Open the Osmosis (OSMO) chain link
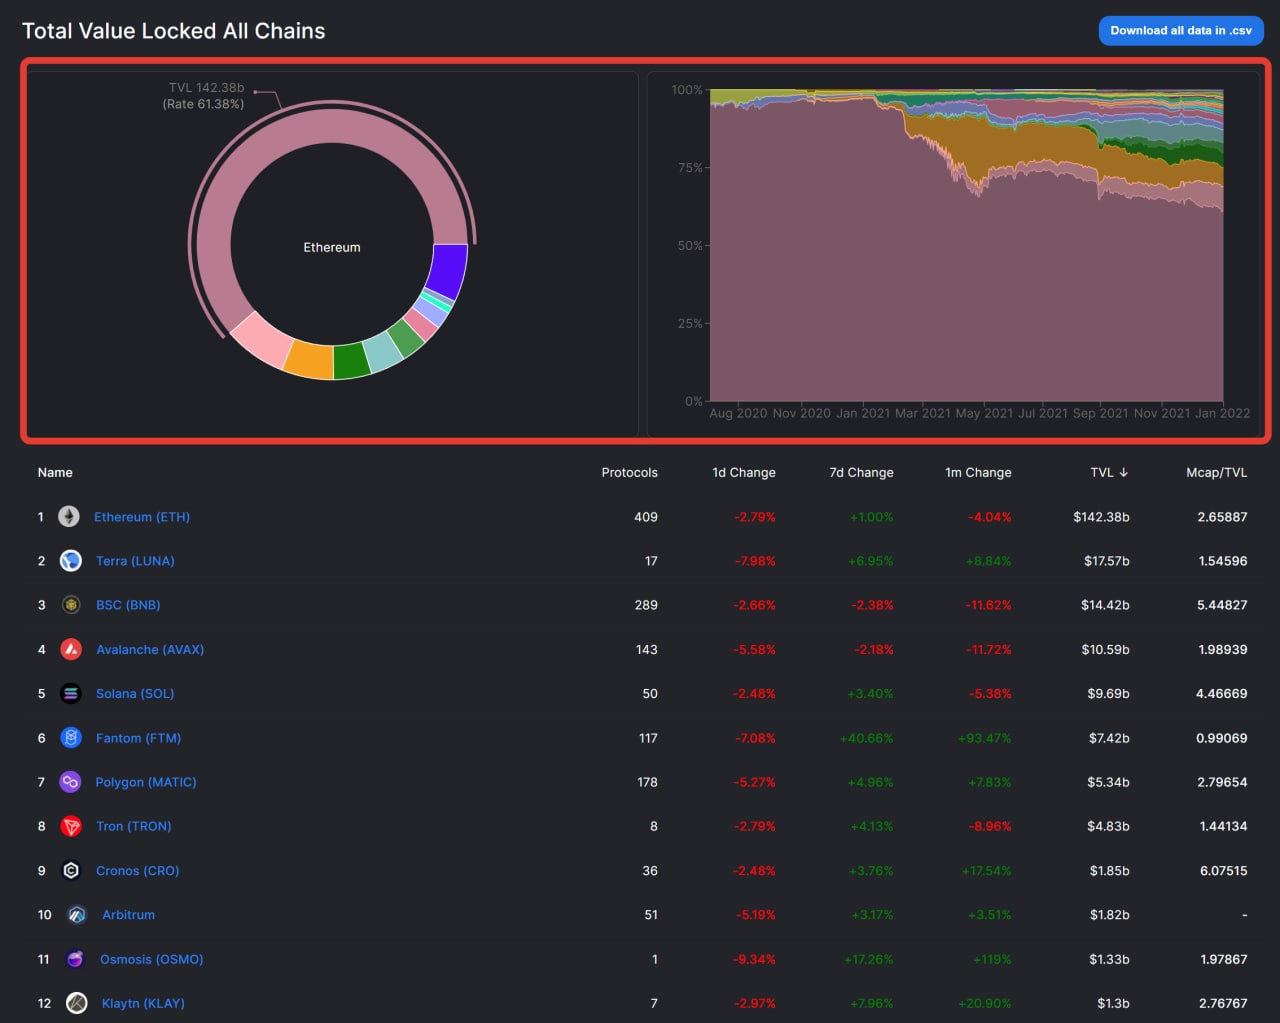1280x1023 pixels. [x=152, y=959]
